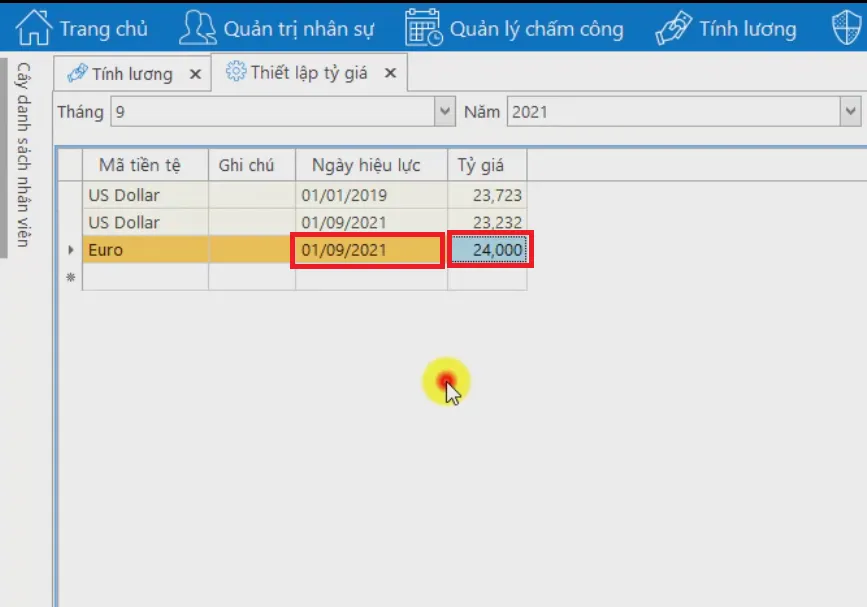Close the Thiết lập tỷ giá tab
Screen dimensions: 867x607
pos(390,73)
